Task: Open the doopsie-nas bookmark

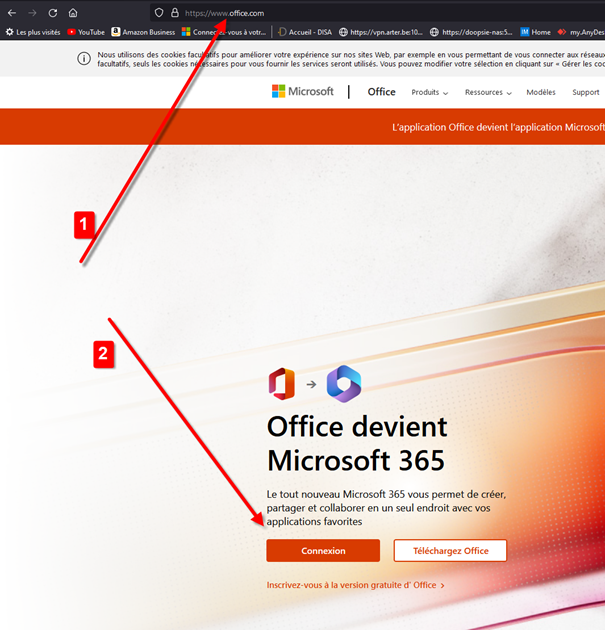Action: [x=471, y=32]
